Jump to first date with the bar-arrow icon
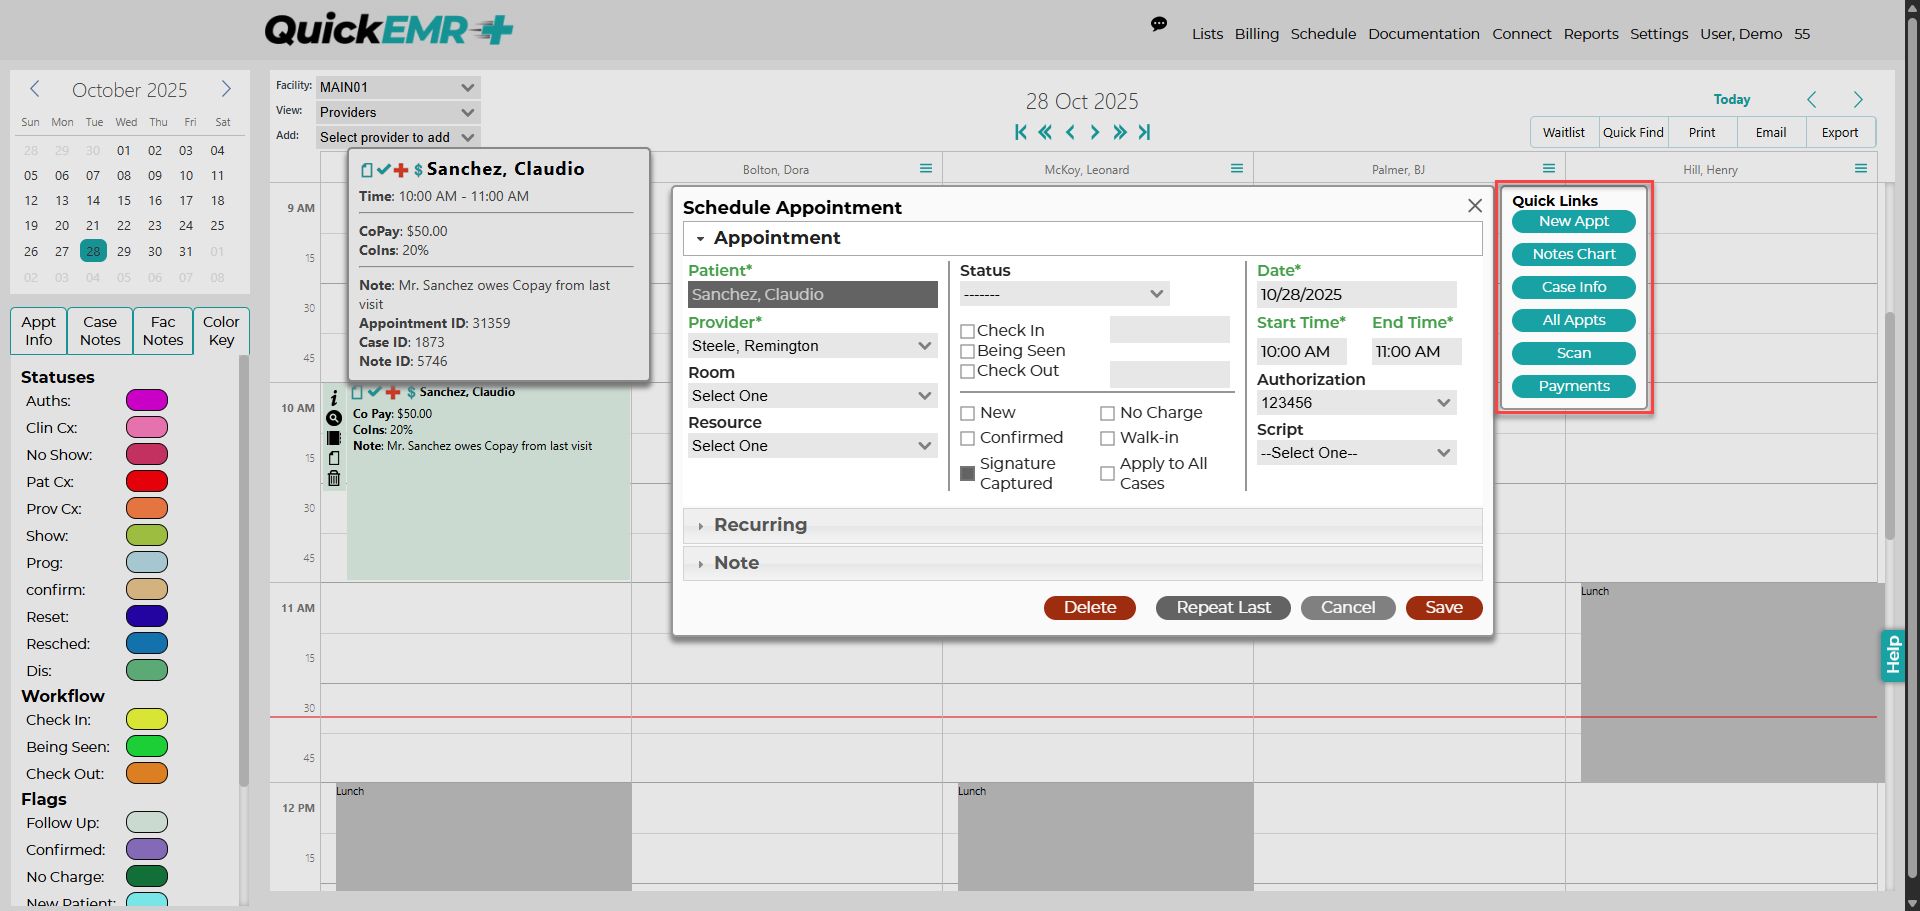Screen dimensions: 1920x911 tap(1020, 132)
